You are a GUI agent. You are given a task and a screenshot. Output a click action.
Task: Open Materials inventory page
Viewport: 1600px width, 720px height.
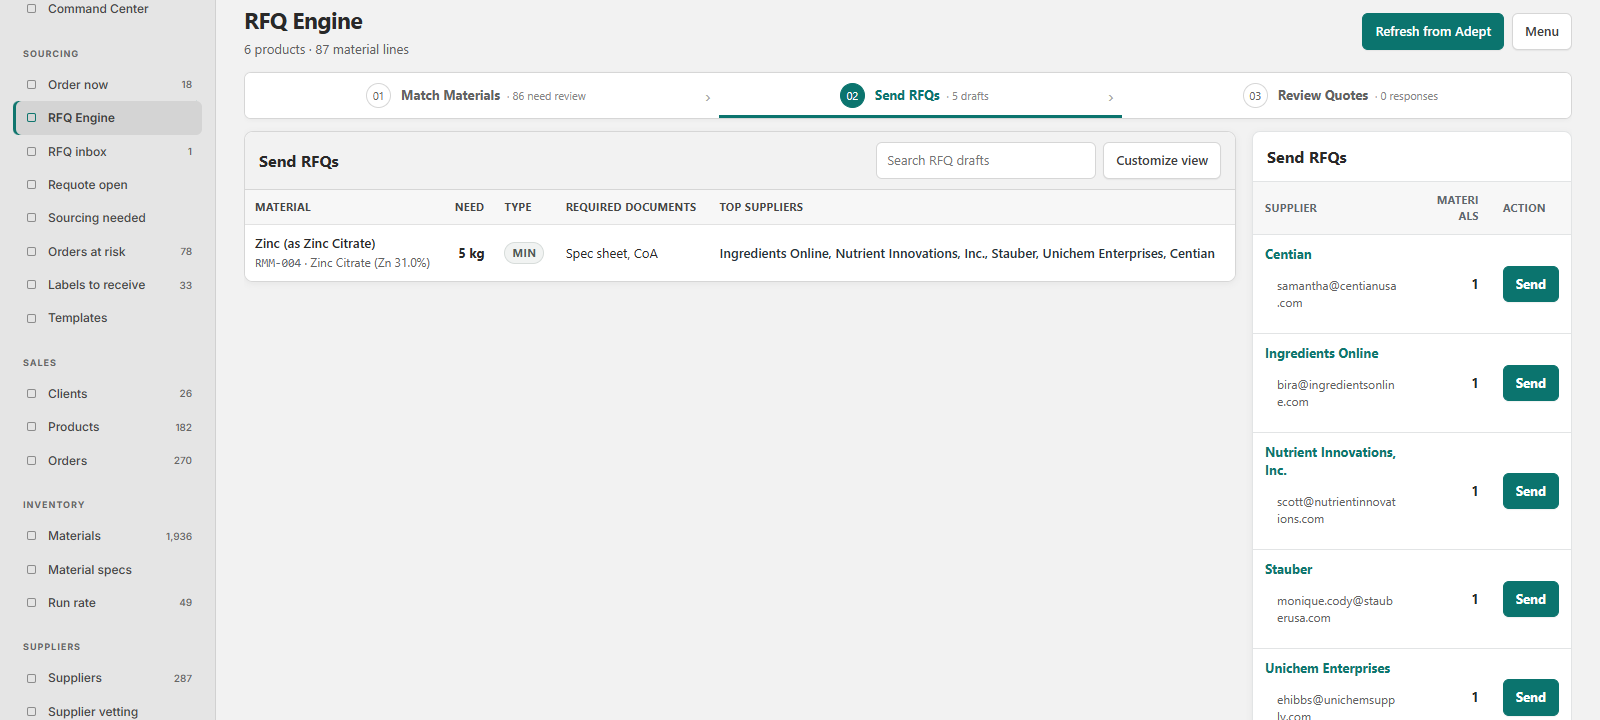pos(108,536)
